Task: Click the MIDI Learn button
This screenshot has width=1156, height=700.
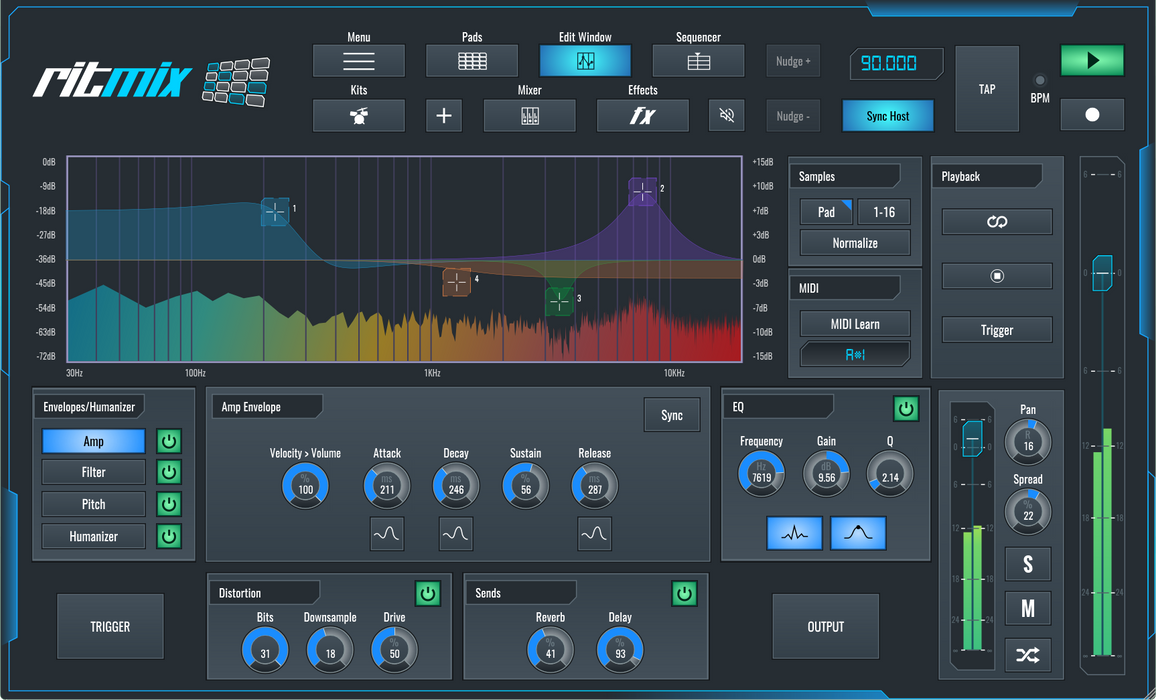Action: 855,324
